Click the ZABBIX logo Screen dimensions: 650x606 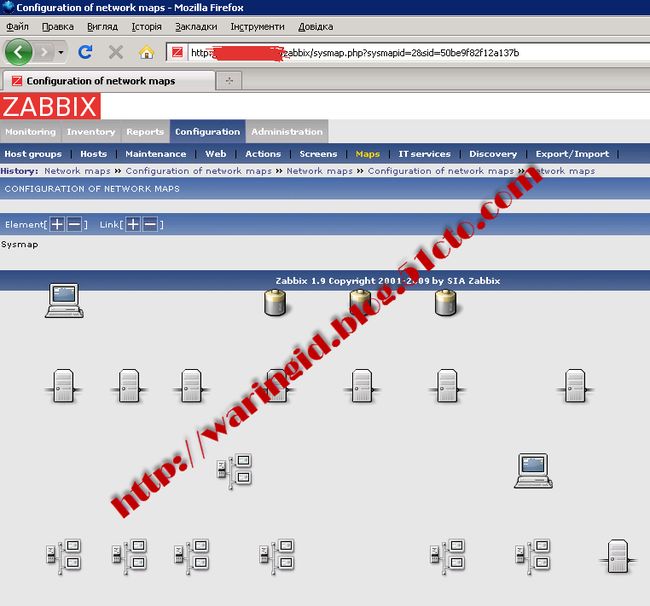[x=50, y=106]
